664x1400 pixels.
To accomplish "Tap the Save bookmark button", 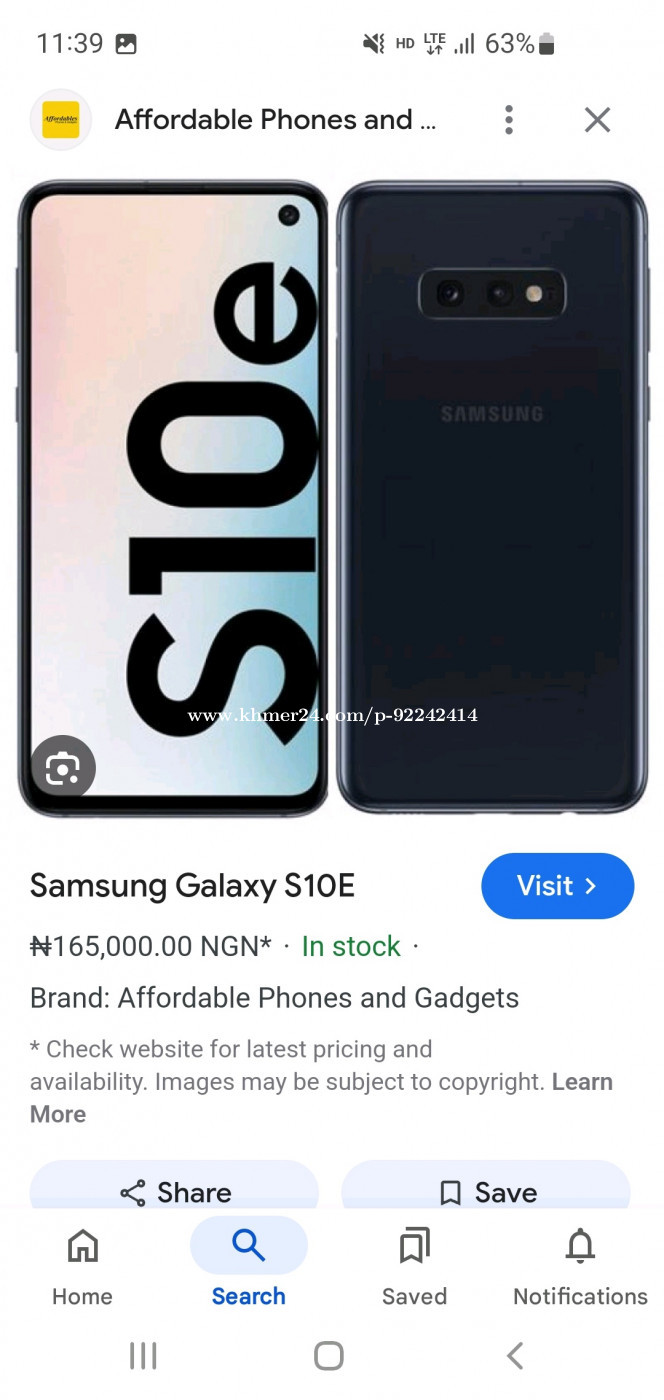I will coord(487,1191).
